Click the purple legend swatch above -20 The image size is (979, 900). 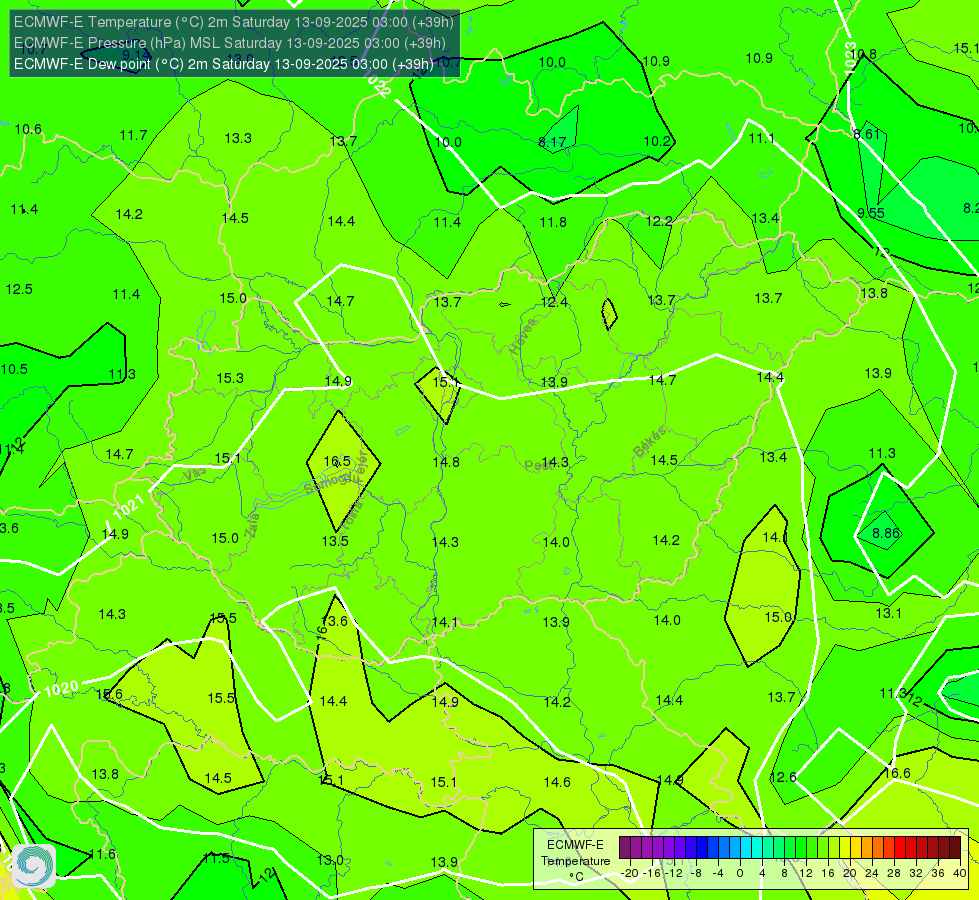pos(625,848)
